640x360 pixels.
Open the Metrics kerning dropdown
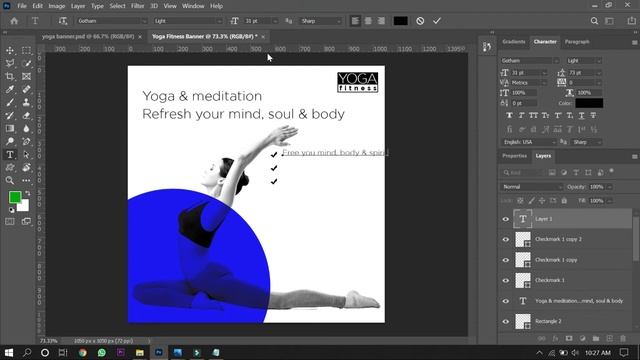[x=529, y=83]
